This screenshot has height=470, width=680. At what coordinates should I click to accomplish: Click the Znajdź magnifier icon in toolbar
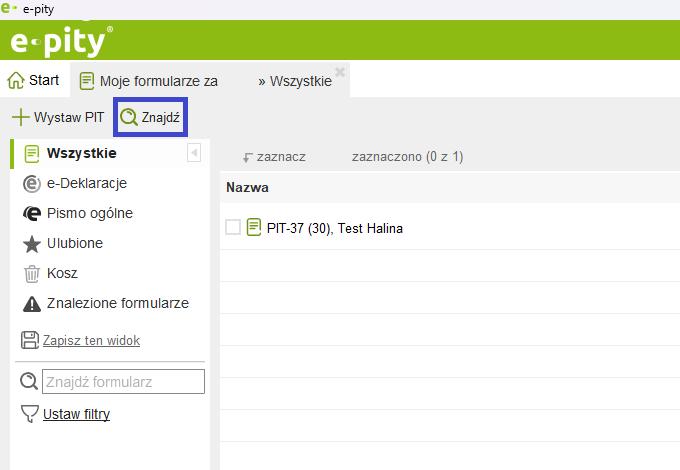coord(129,117)
